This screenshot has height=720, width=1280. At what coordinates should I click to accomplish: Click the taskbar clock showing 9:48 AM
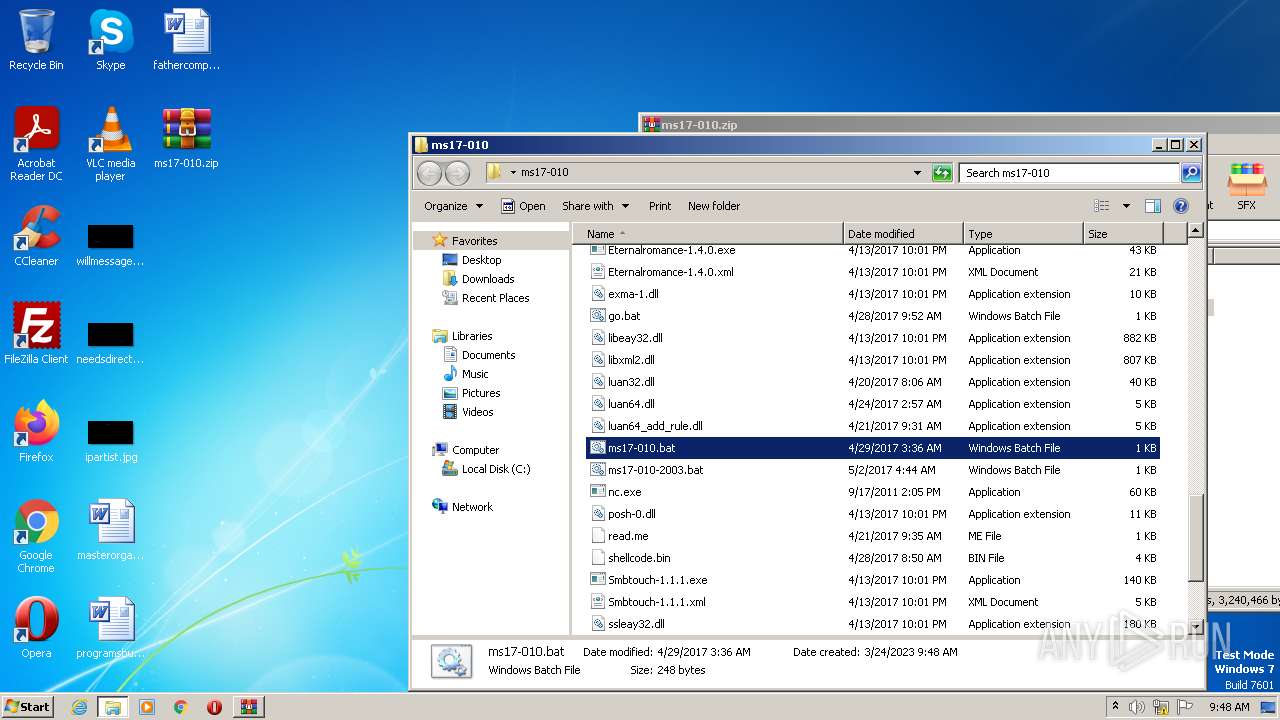(1228, 707)
